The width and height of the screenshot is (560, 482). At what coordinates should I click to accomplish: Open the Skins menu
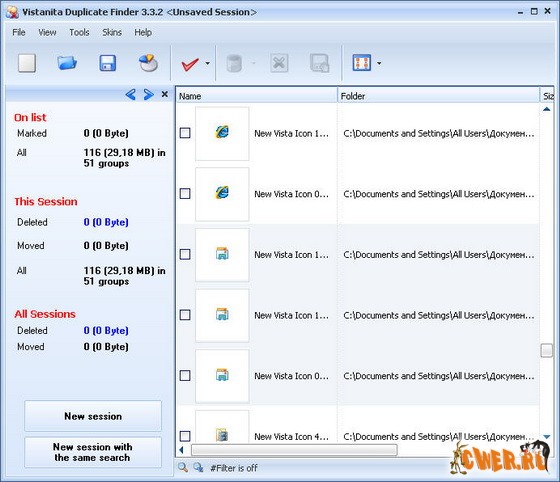pyautogui.click(x=112, y=32)
